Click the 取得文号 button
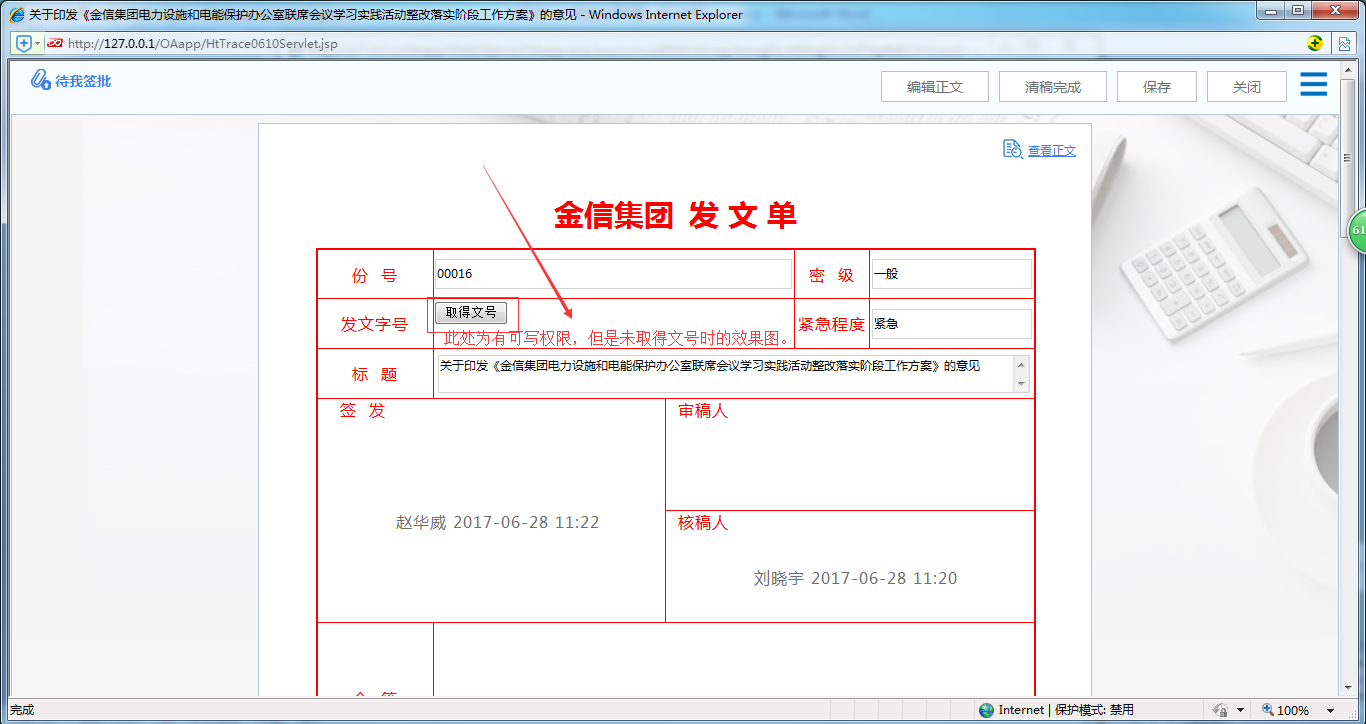This screenshot has width=1366, height=724. pos(470,311)
